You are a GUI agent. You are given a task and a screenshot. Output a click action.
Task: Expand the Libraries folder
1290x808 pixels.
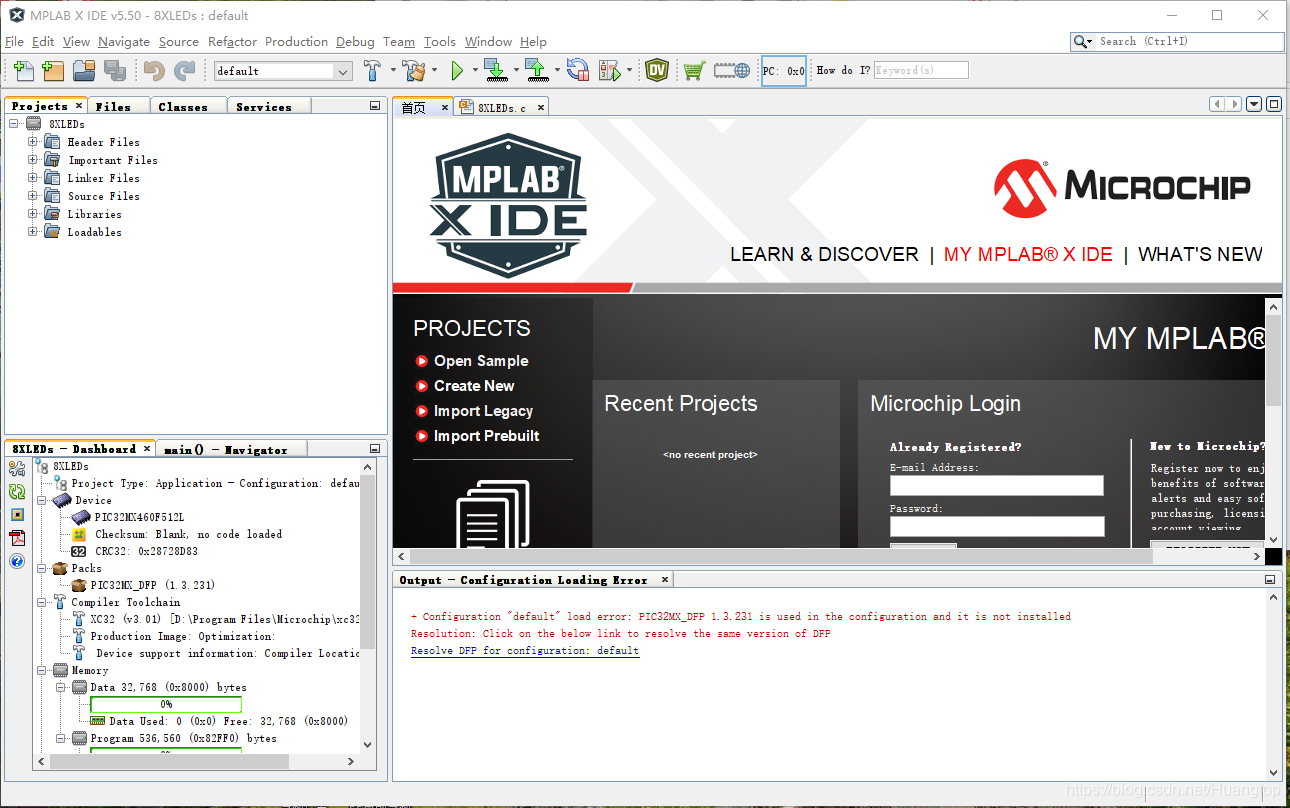tap(33, 214)
